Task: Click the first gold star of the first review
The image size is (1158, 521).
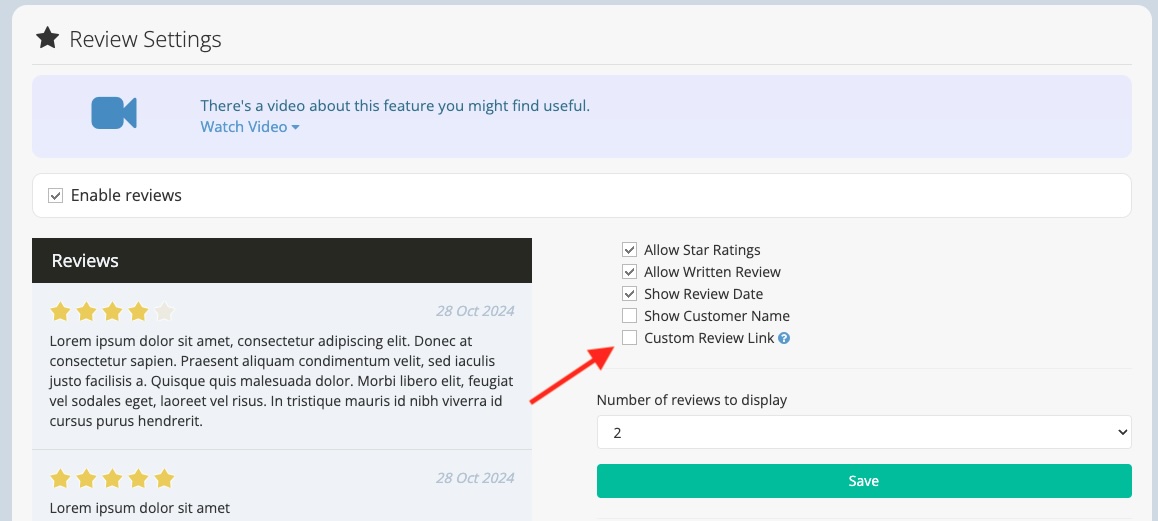Action: tap(60, 312)
